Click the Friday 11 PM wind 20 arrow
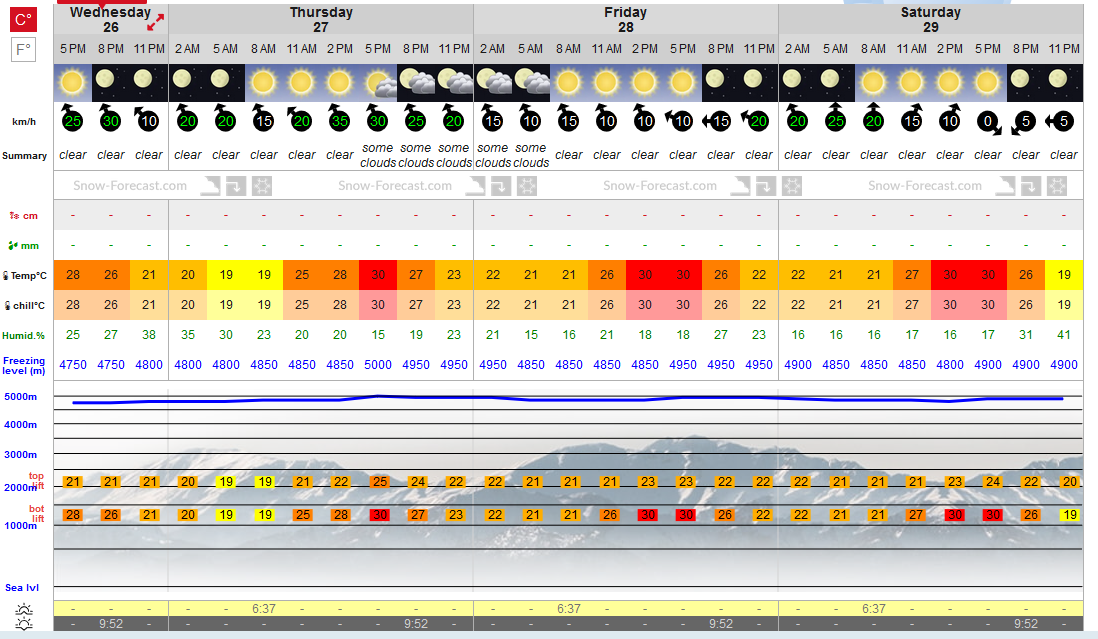The height and width of the screenshot is (639, 1098). [x=756, y=121]
